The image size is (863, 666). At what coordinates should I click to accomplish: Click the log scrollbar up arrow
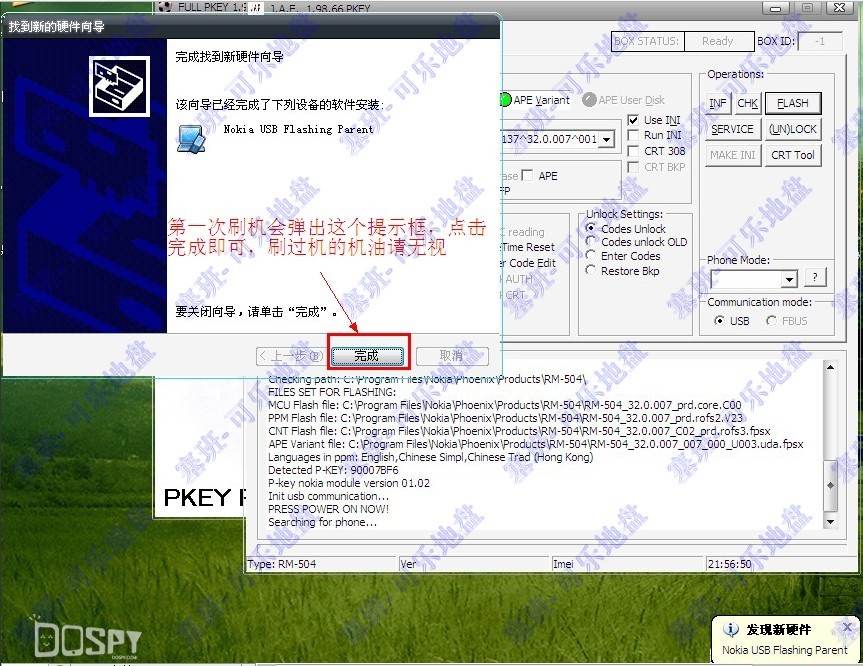pos(830,367)
